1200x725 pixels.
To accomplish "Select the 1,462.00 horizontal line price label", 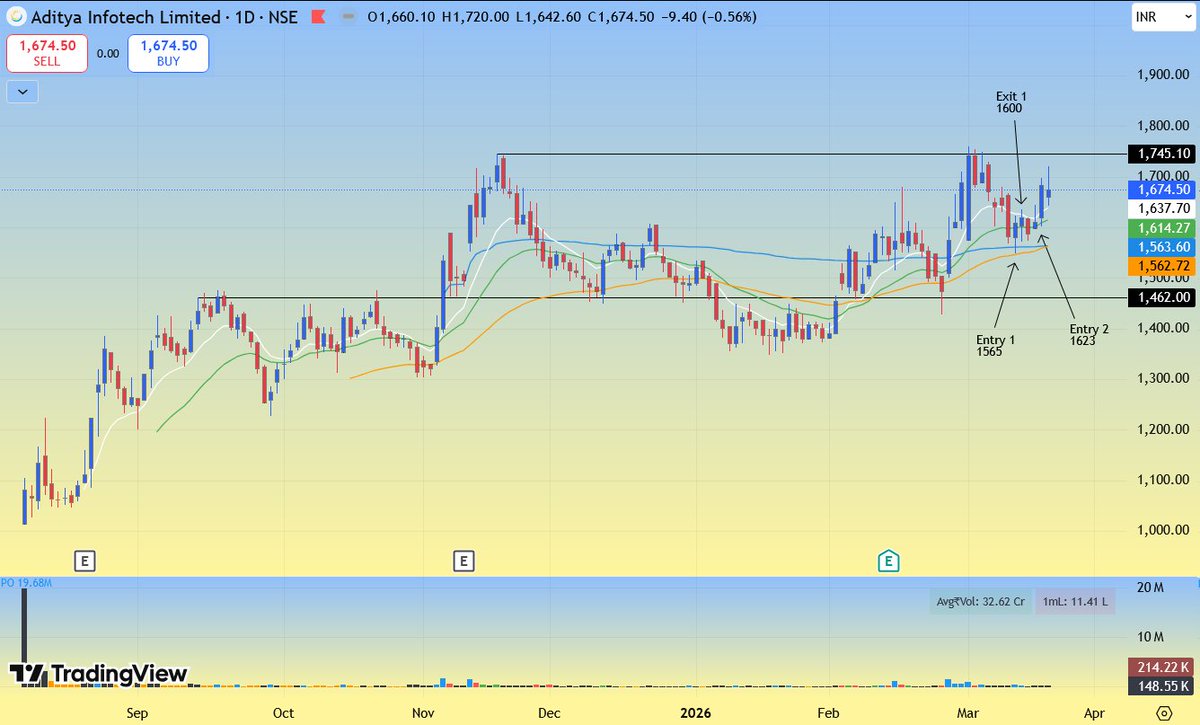I will (x=1160, y=297).
